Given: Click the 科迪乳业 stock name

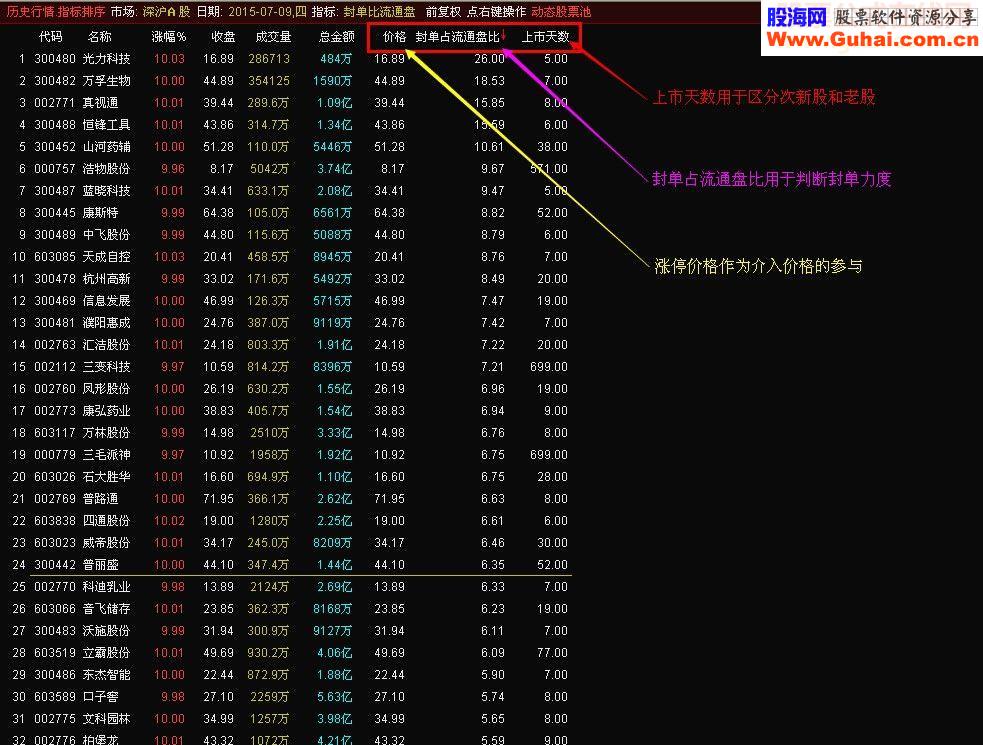Looking at the screenshot, I should (x=107, y=587).
